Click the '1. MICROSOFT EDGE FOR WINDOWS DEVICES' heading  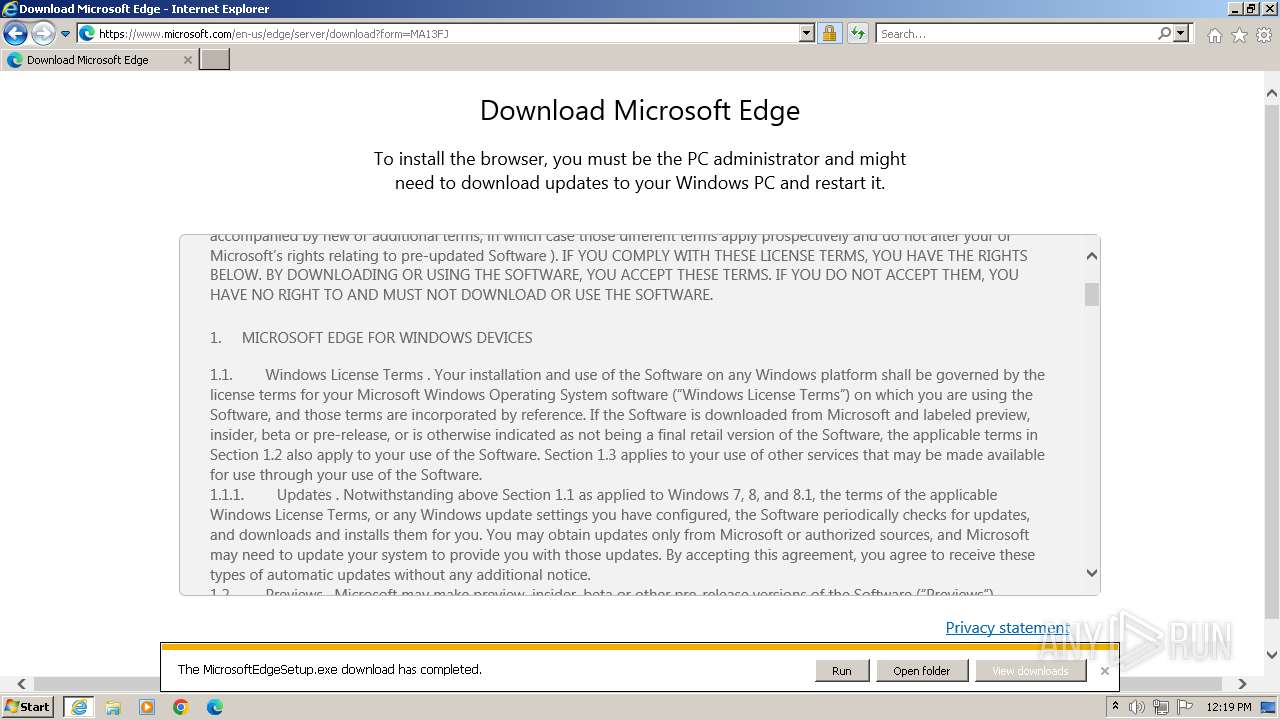click(371, 338)
